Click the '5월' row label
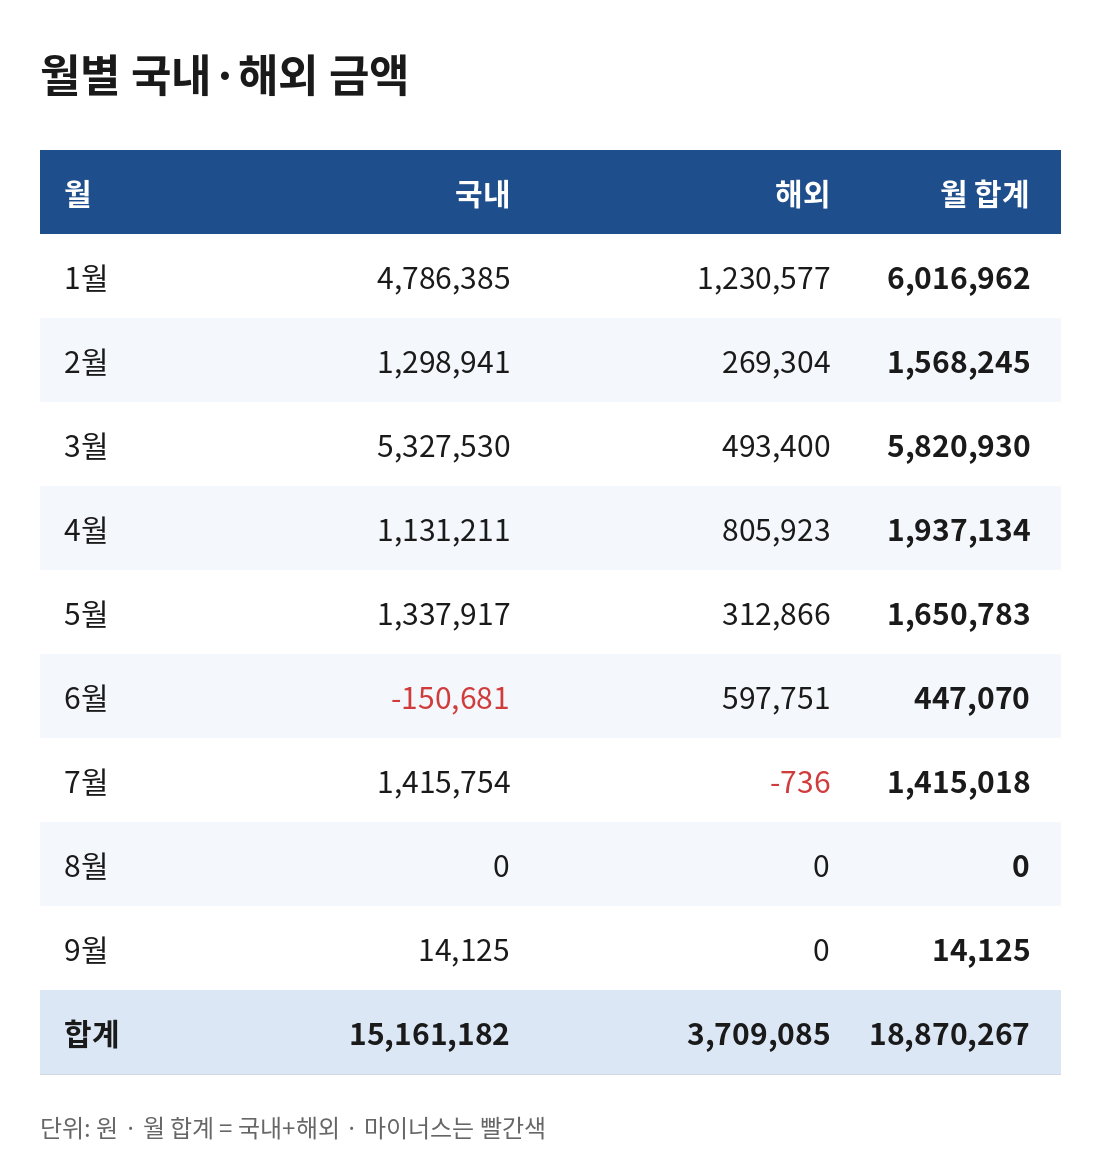 click(x=85, y=613)
